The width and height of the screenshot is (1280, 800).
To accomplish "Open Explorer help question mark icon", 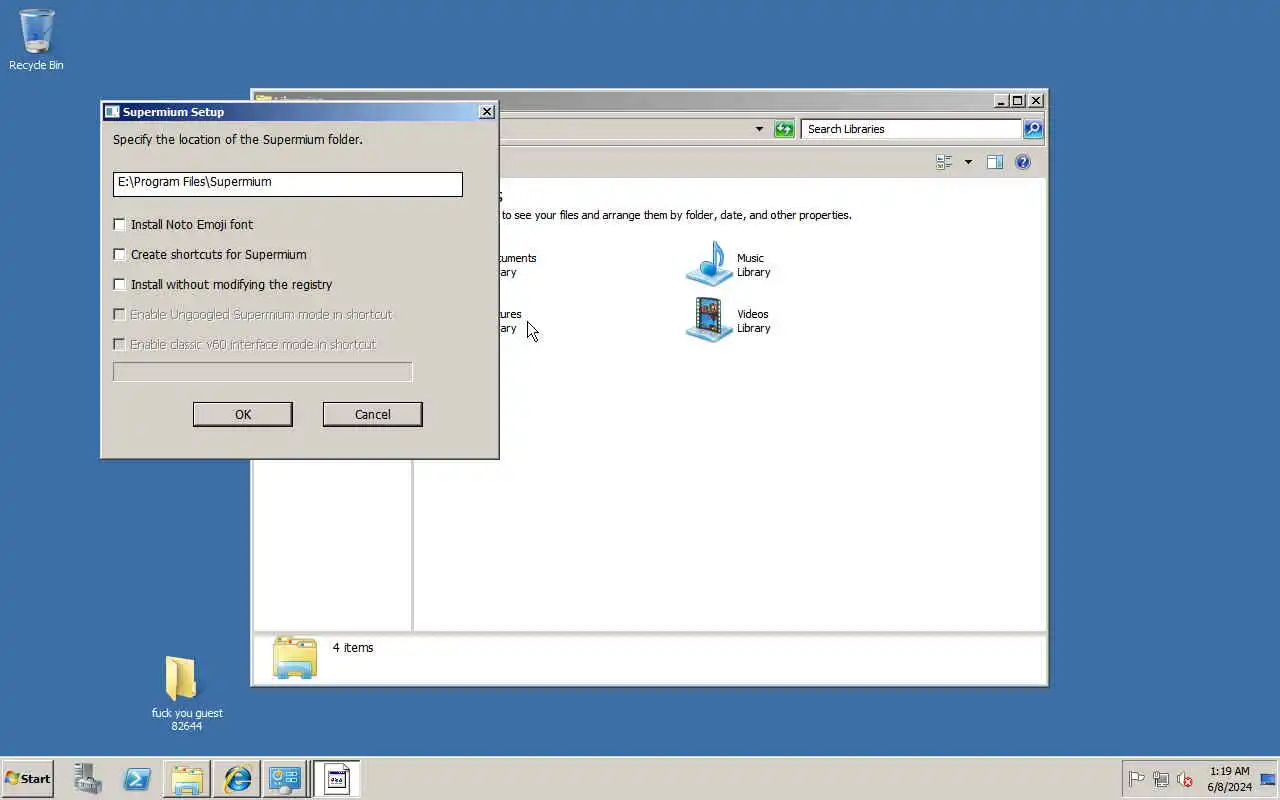I will 1023,162.
